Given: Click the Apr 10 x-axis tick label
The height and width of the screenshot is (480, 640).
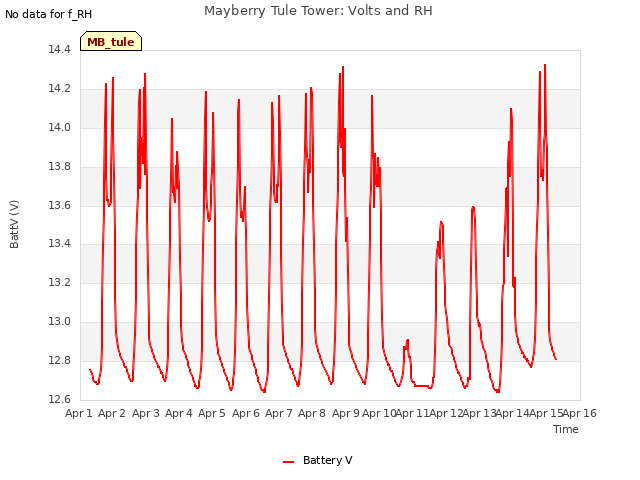Looking at the screenshot, I should (379, 413).
